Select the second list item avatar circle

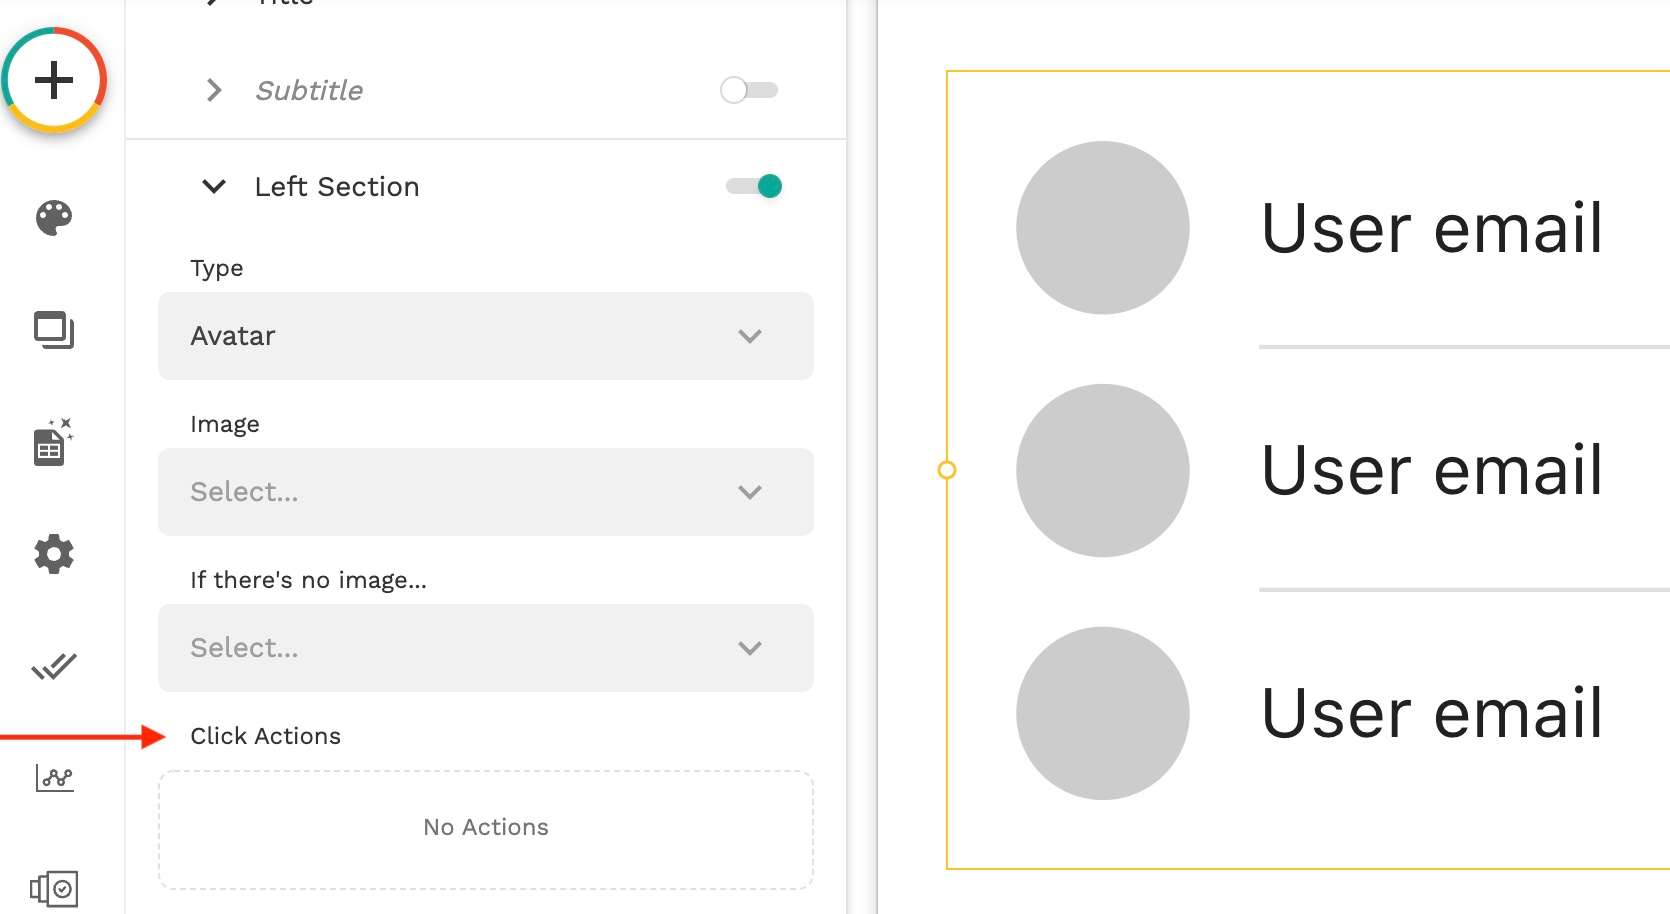(x=1103, y=470)
